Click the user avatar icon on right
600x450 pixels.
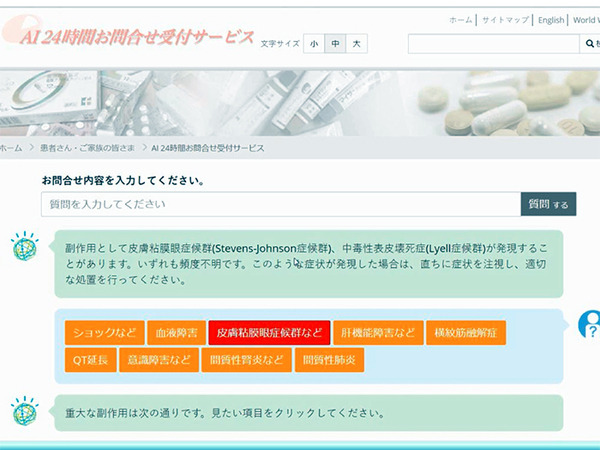coord(591,324)
